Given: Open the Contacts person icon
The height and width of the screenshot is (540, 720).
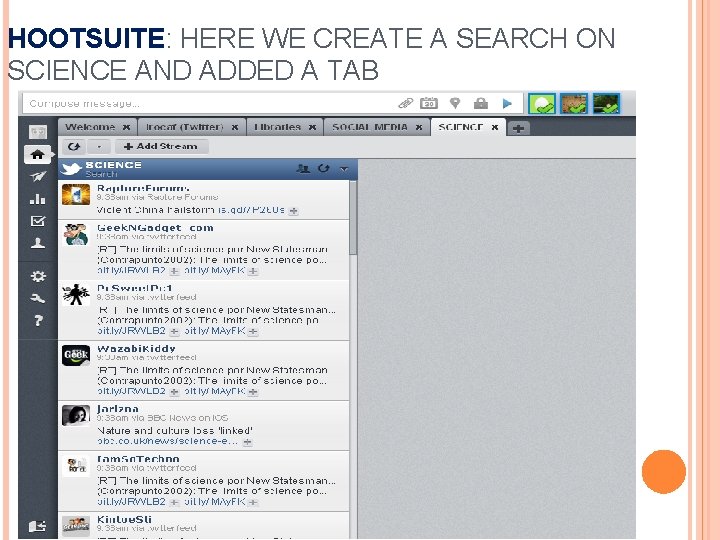Looking at the screenshot, I should (x=38, y=243).
